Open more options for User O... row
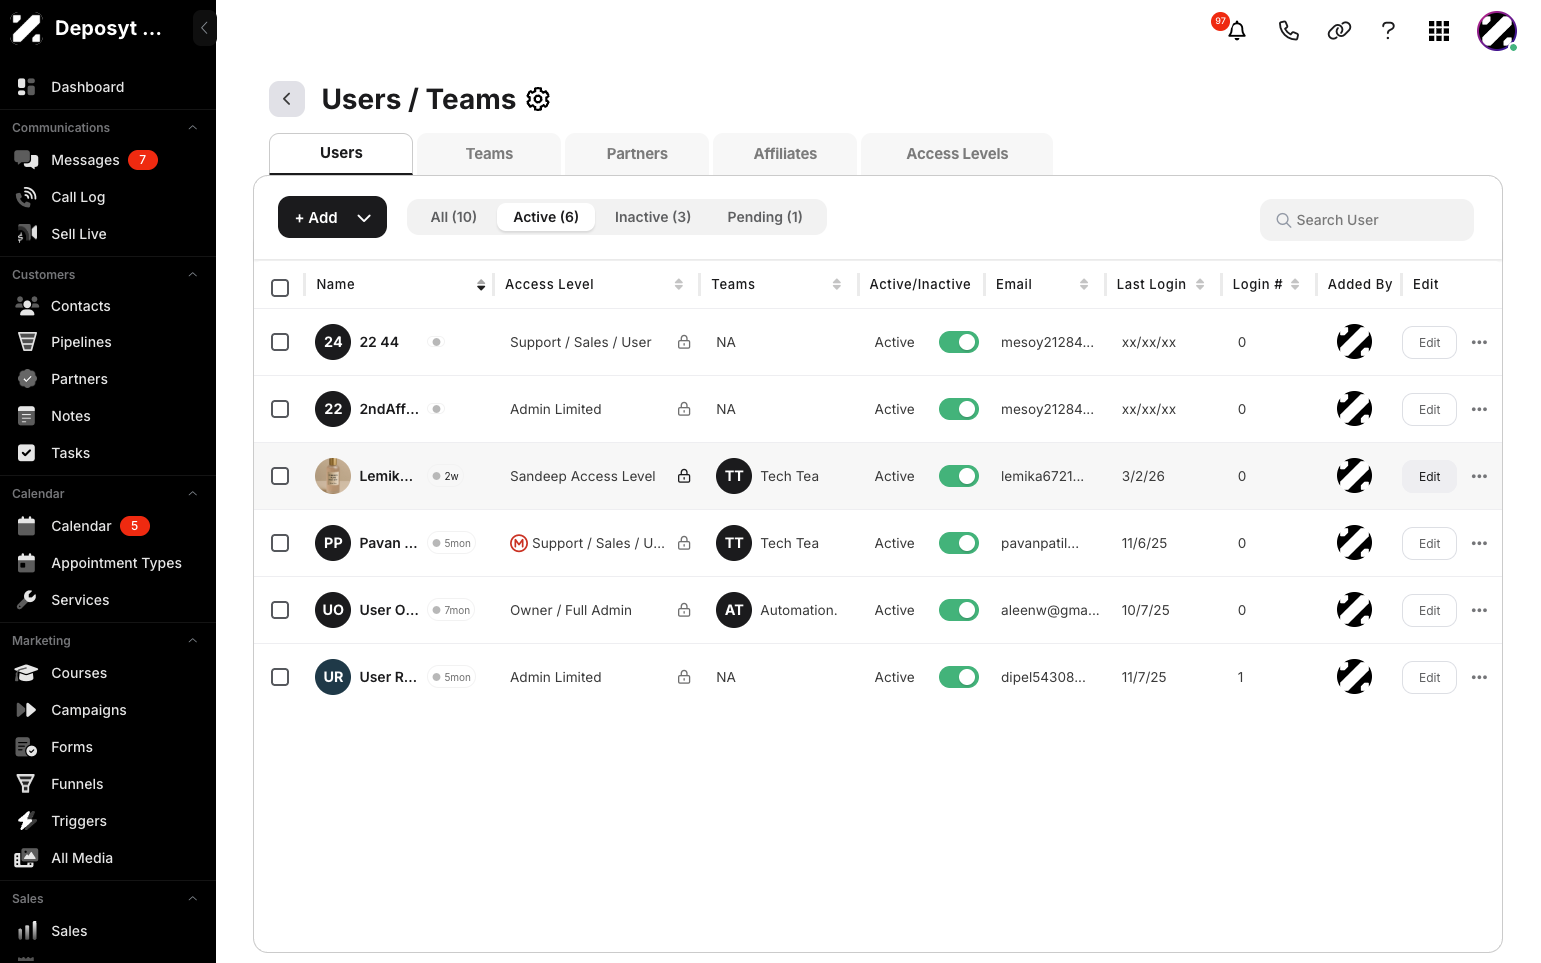Screen dimensions: 1541x963 tap(1480, 610)
